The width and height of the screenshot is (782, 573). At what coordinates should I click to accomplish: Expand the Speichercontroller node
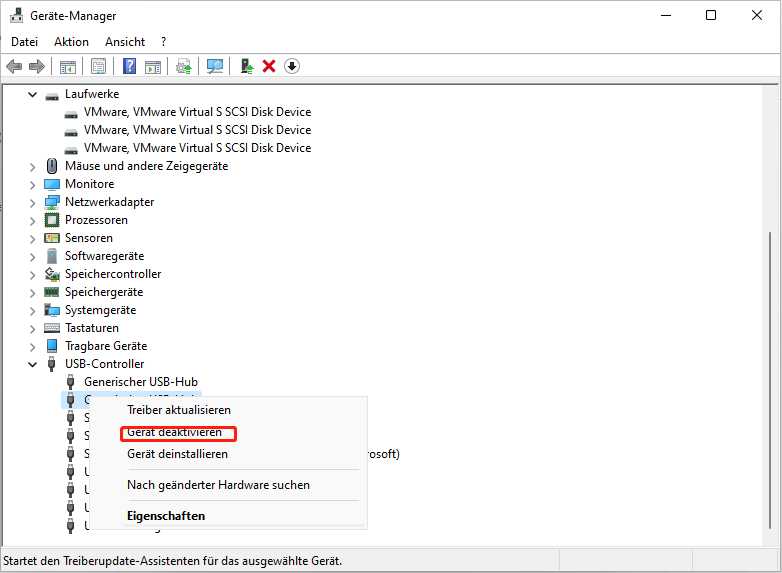pos(32,274)
